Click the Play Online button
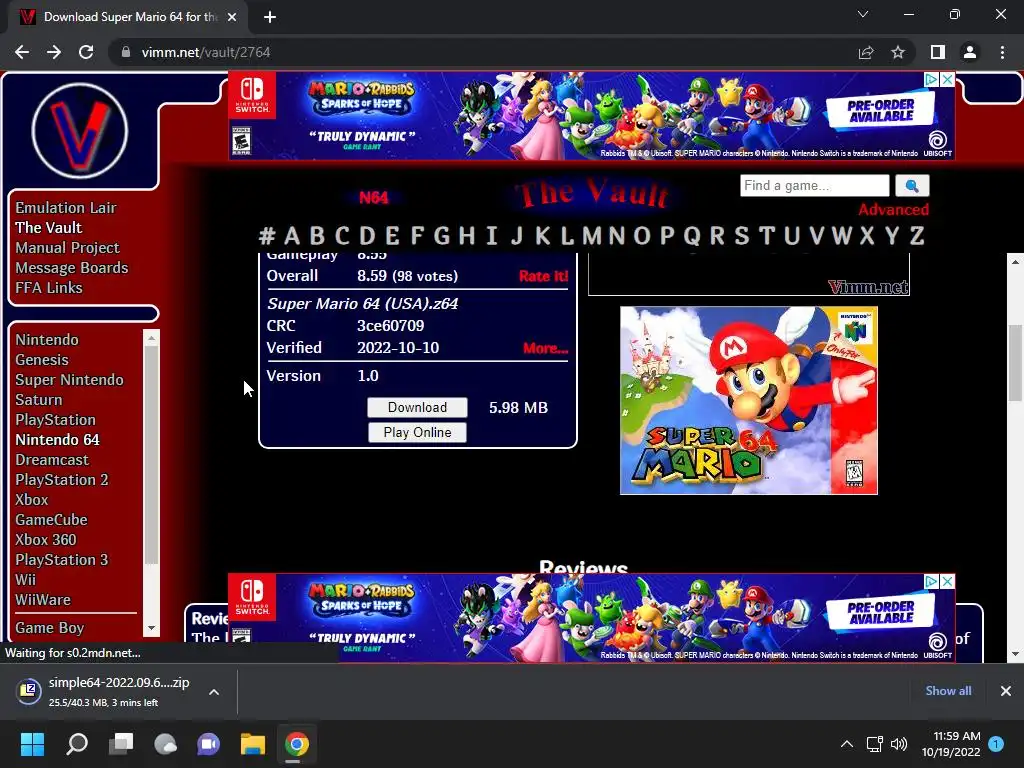 417,432
